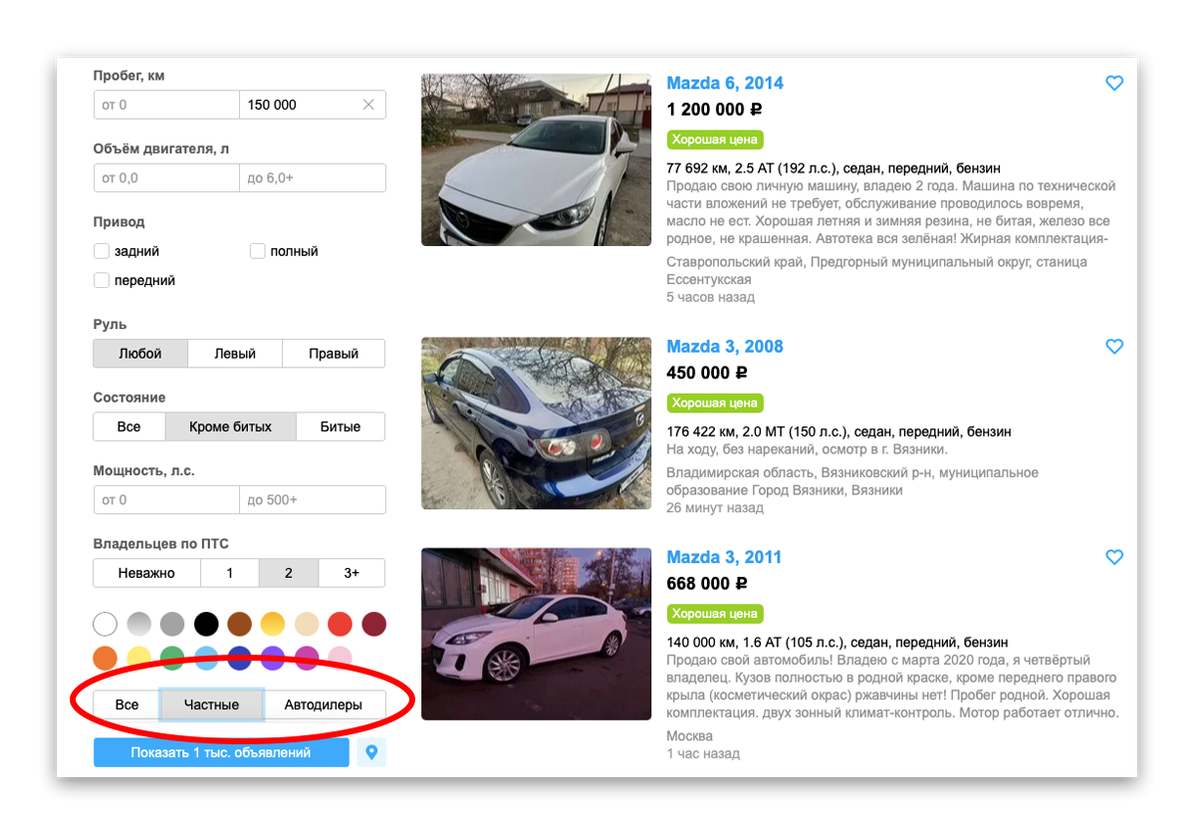This screenshot has height=838, width=1200.
Task: Pick the white color swatch
Action: pyautogui.click(x=106, y=625)
